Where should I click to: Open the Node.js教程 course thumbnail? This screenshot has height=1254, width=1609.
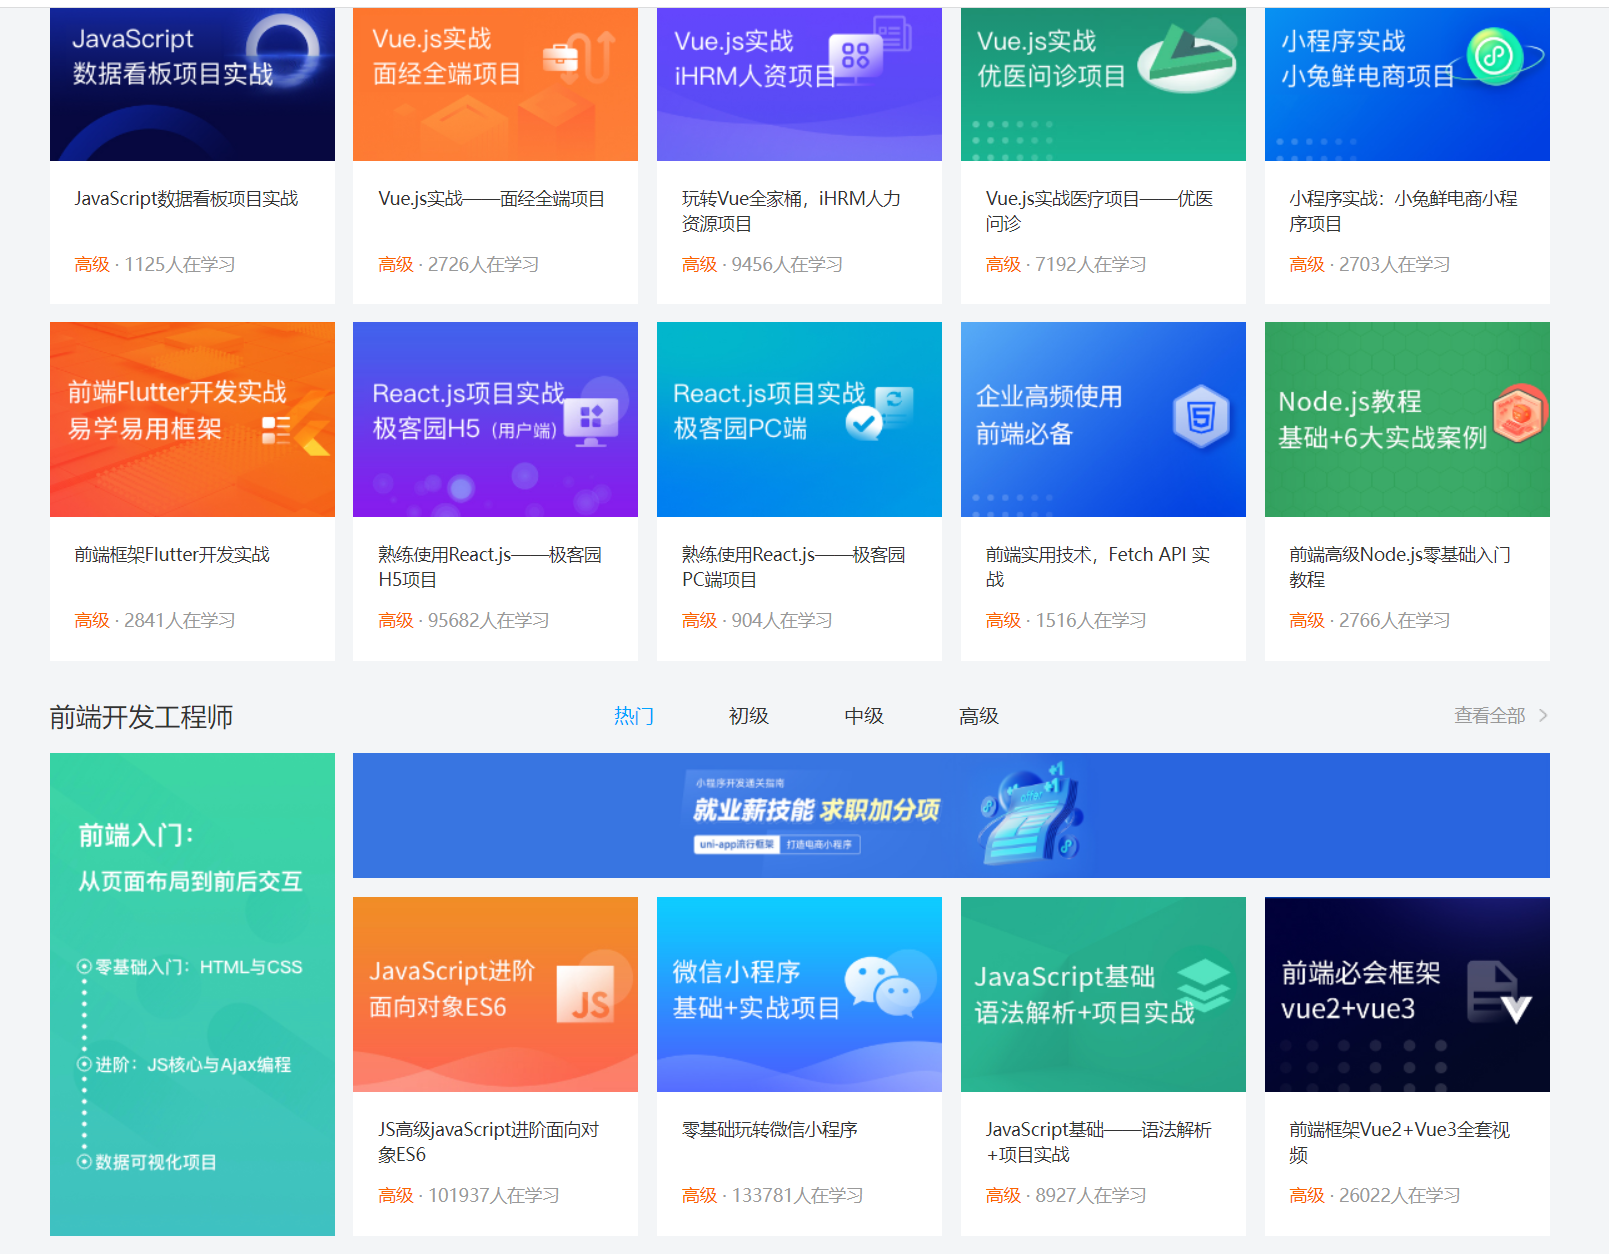coord(1407,419)
